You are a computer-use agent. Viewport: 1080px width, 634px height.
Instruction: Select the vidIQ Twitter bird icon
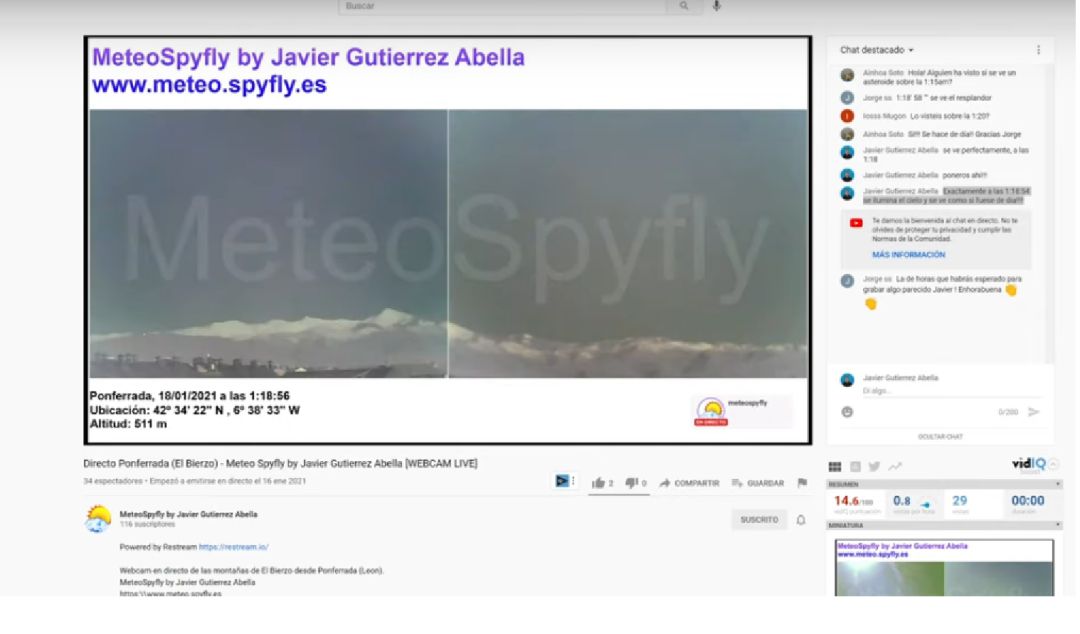(x=874, y=467)
